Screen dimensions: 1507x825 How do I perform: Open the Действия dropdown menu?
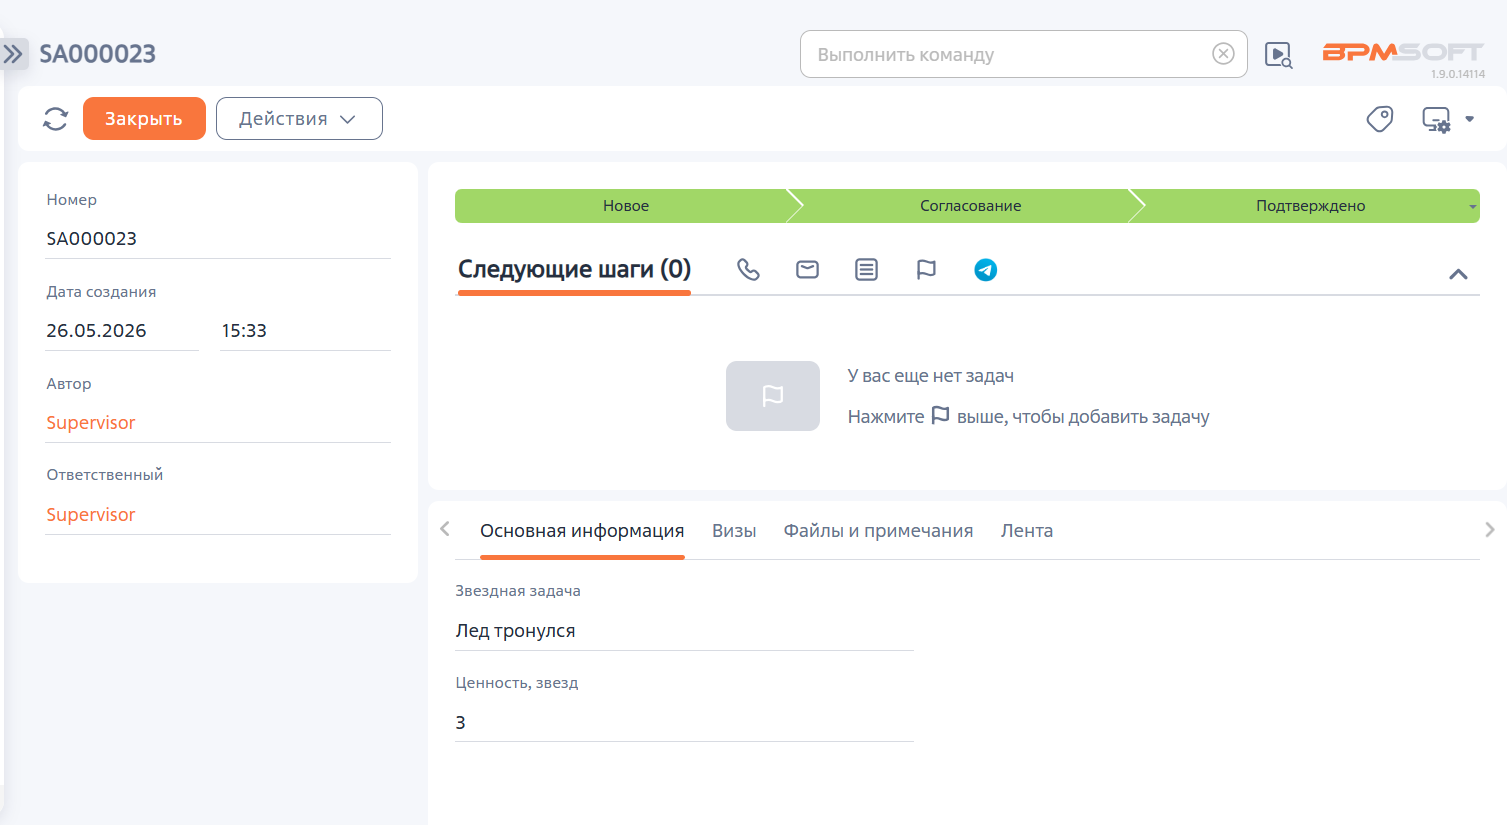(299, 118)
